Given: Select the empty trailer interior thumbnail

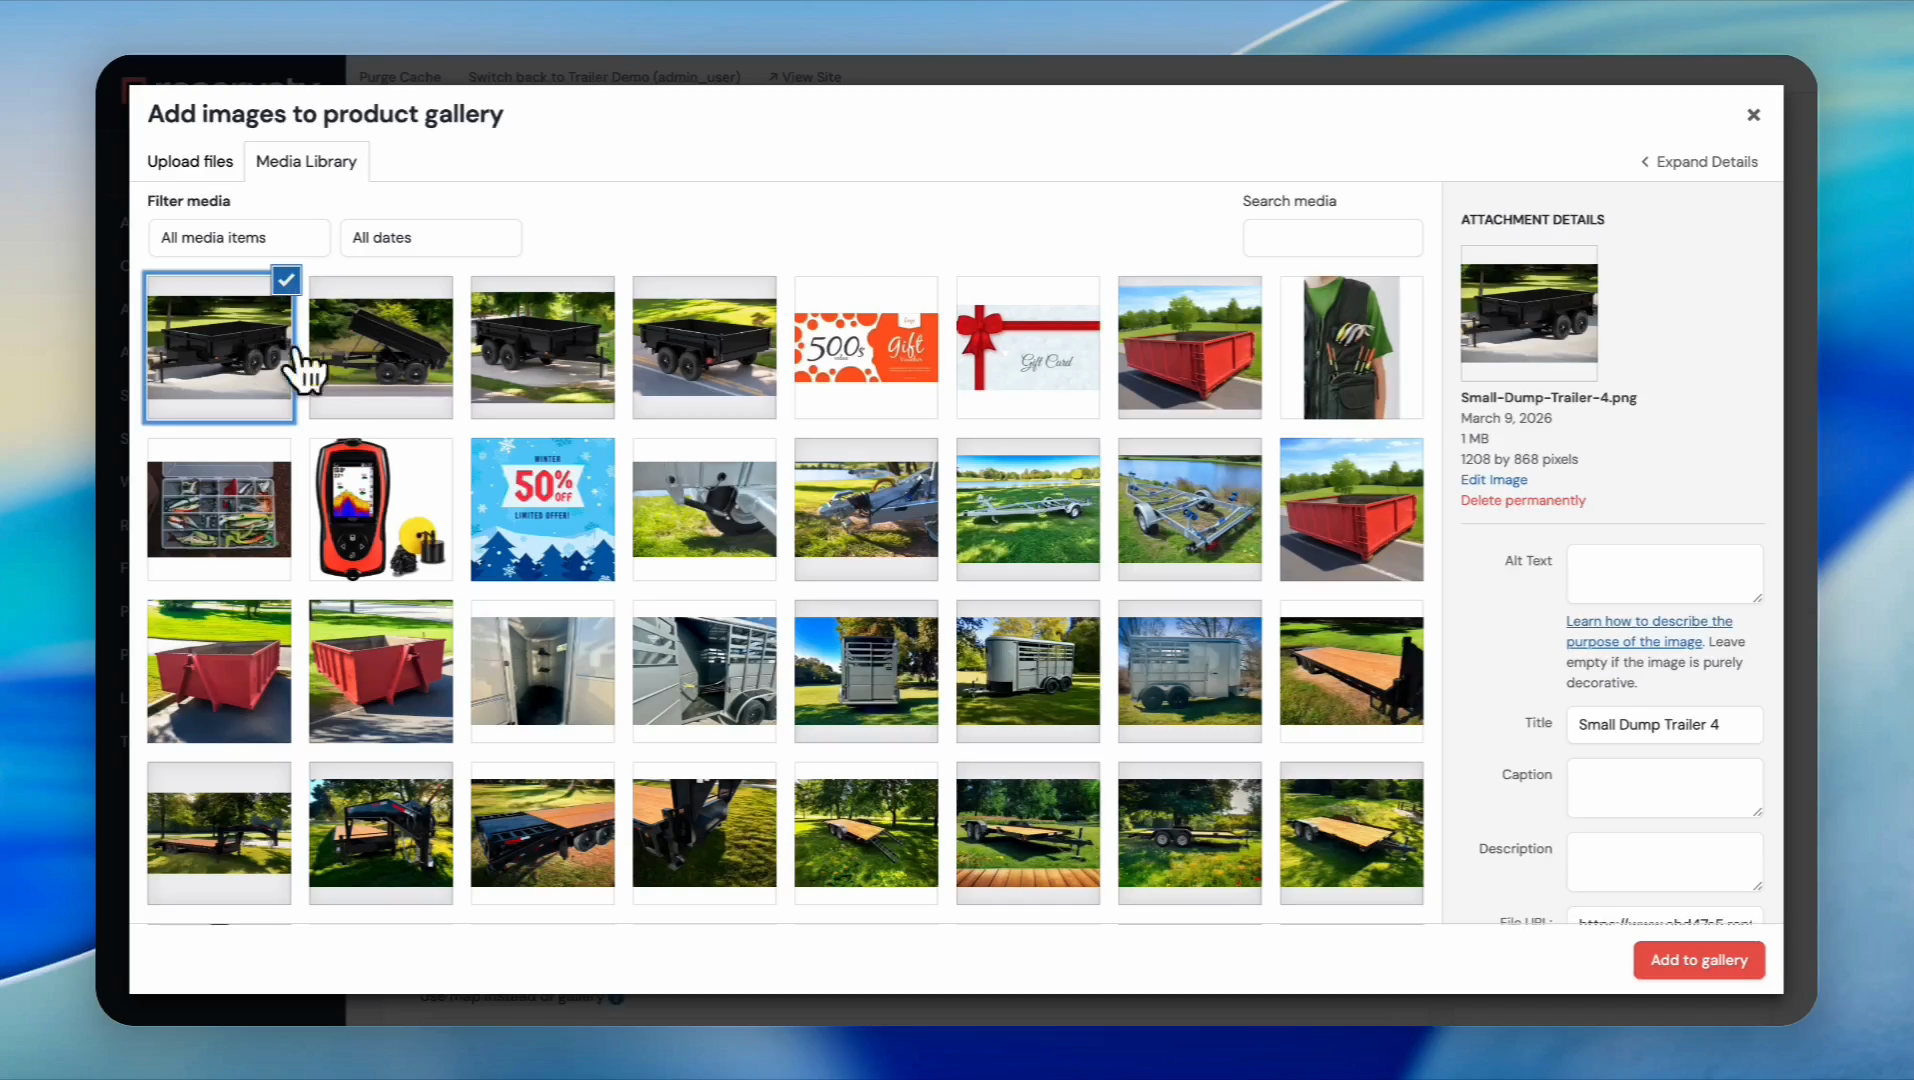Looking at the screenshot, I should point(543,671).
